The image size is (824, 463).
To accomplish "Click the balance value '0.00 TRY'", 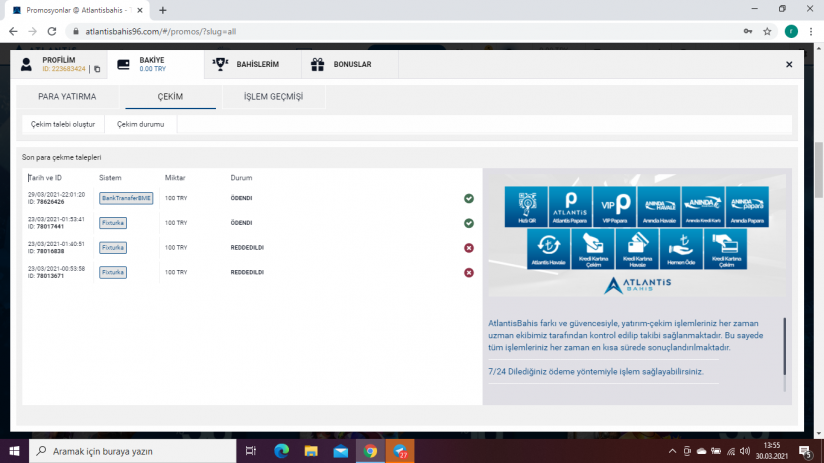I will 152,69.
